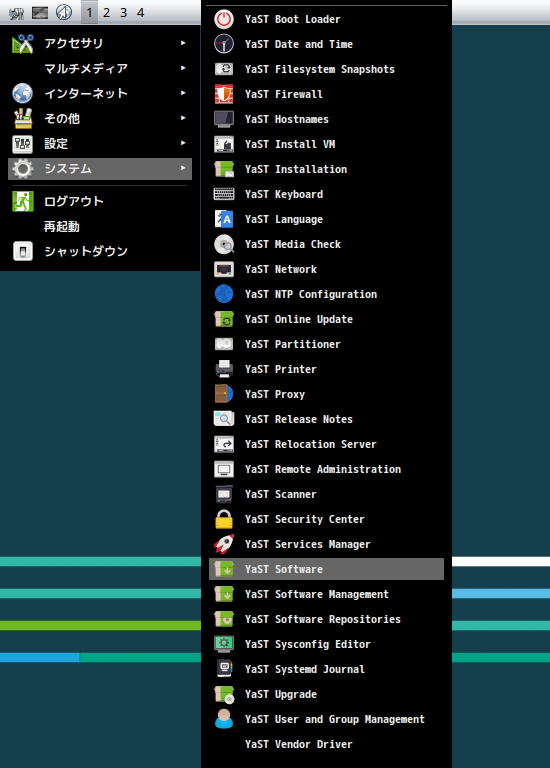Click the YaST User and Group Management avatar icon
The width and height of the screenshot is (550, 768).
point(224,719)
